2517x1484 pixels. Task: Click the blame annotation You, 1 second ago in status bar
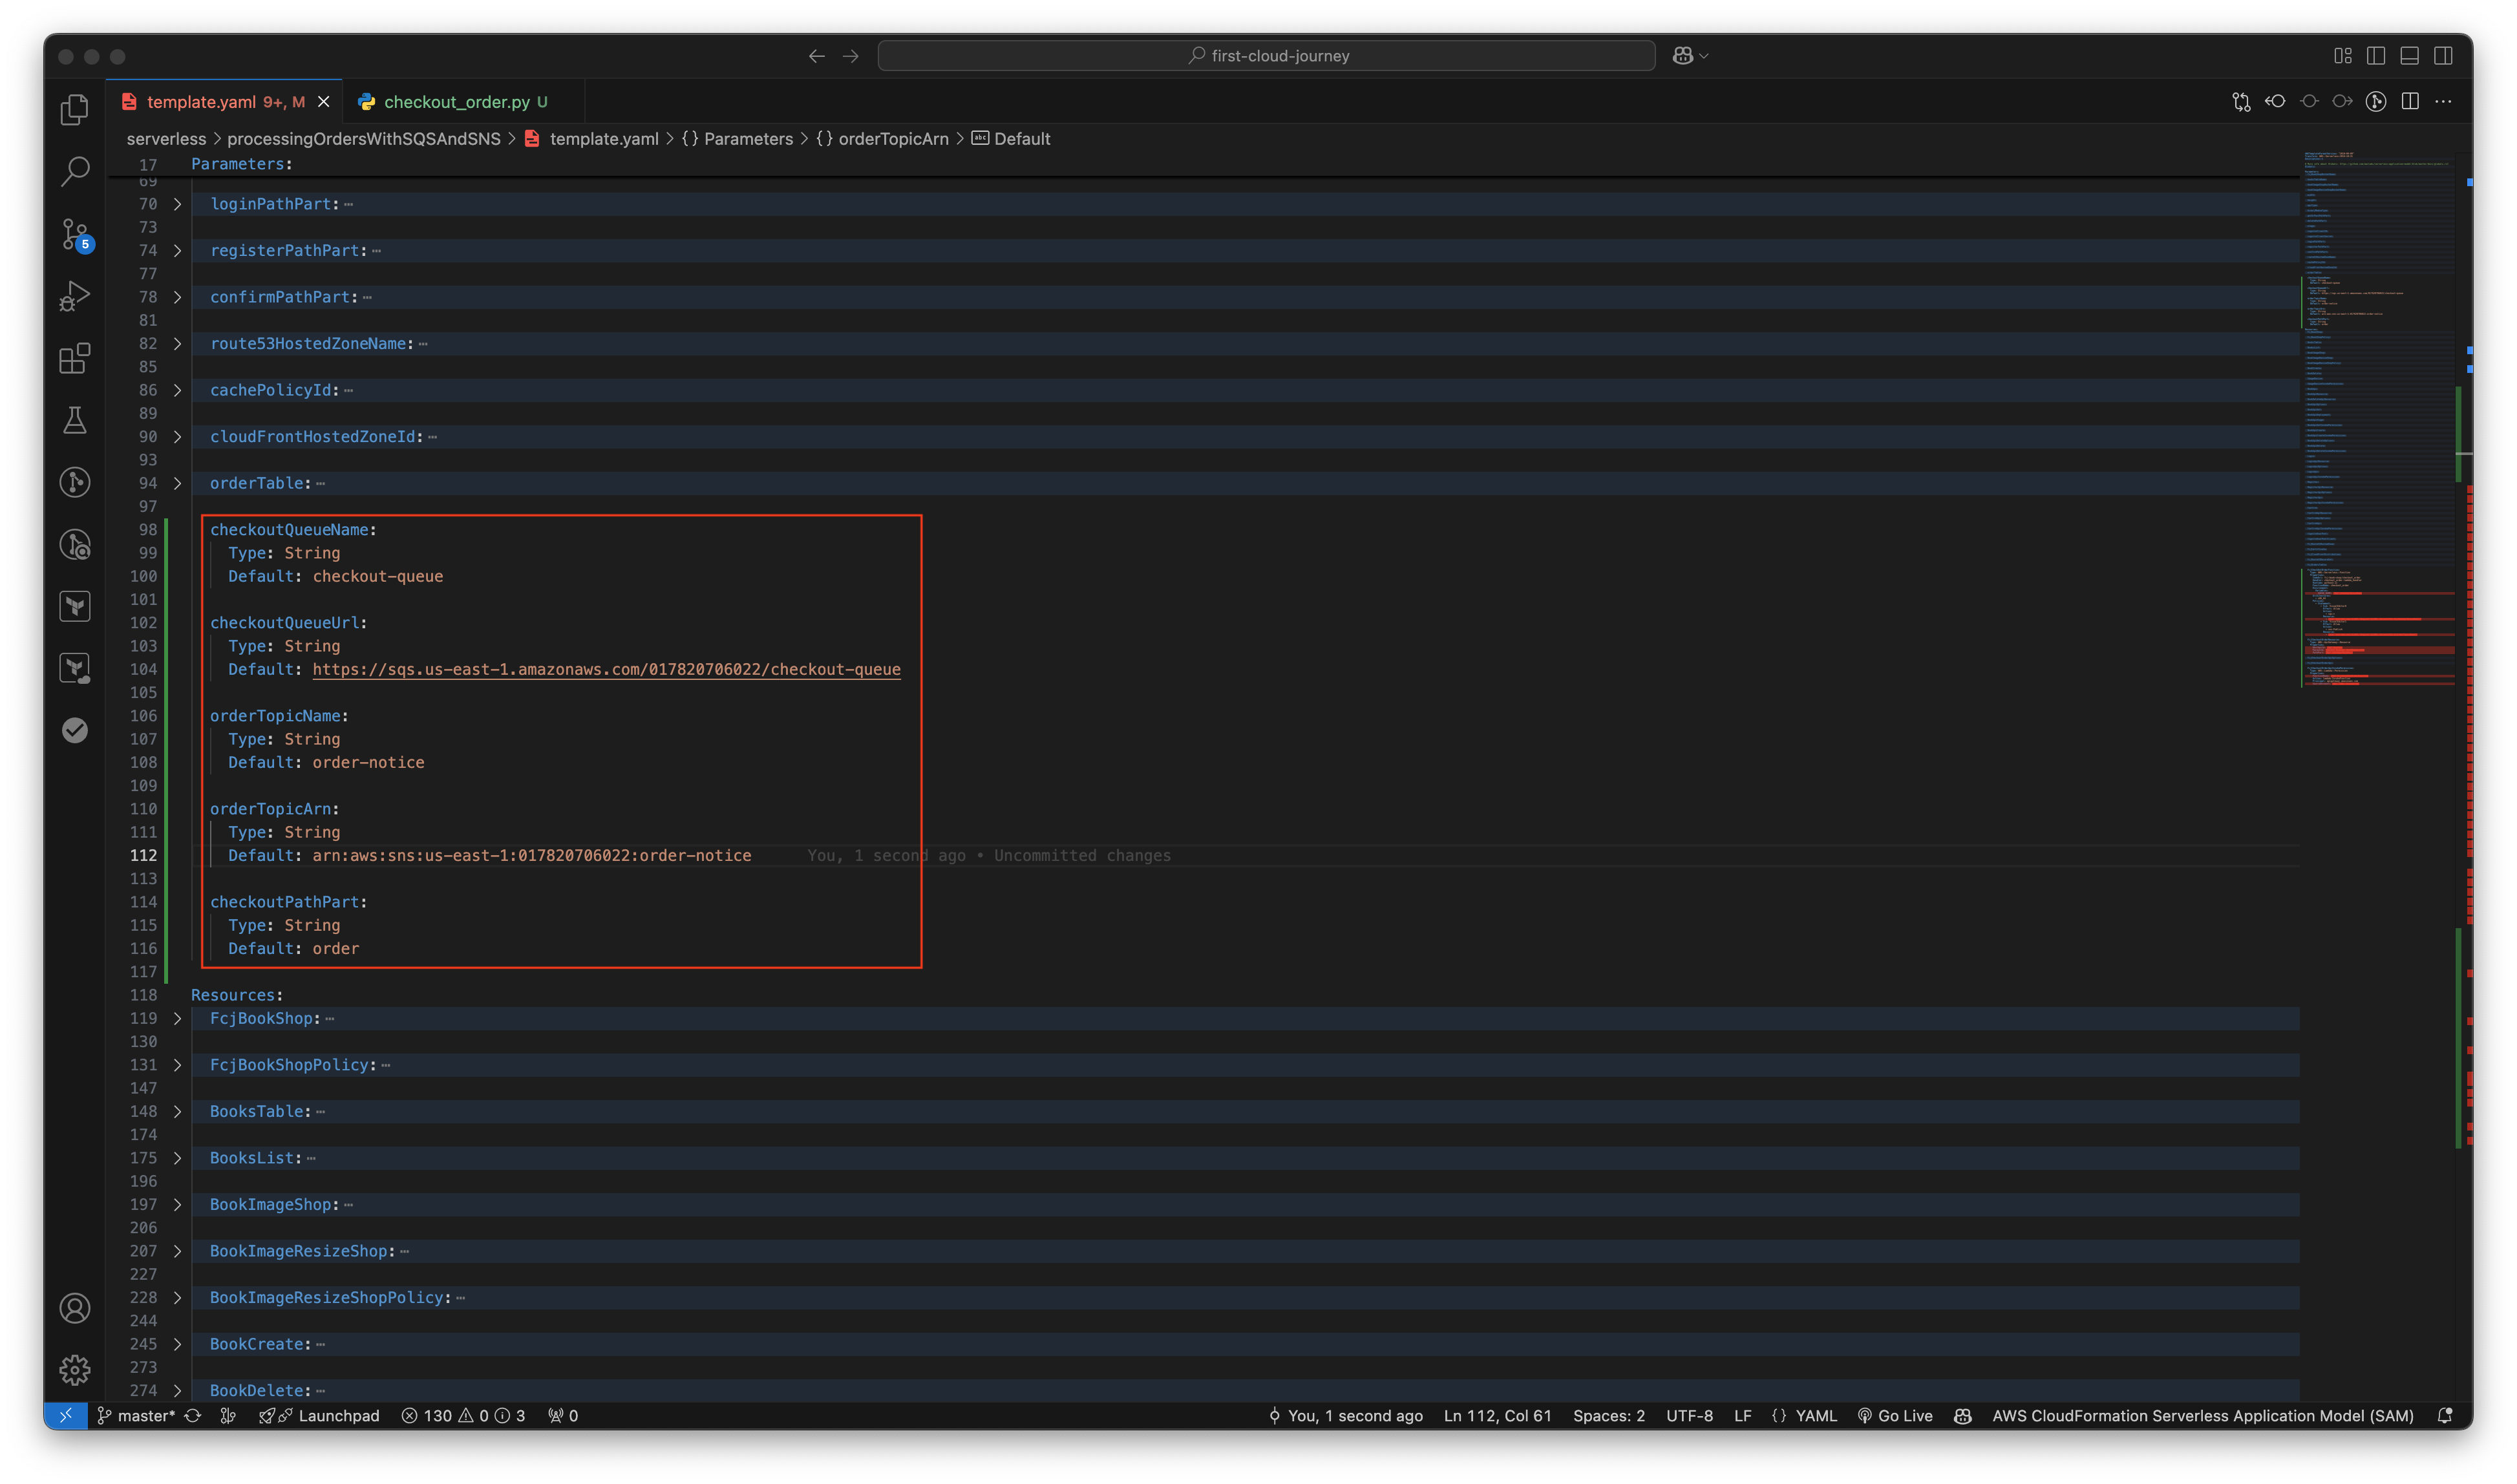pyautogui.click(x=1345, y=1415)
